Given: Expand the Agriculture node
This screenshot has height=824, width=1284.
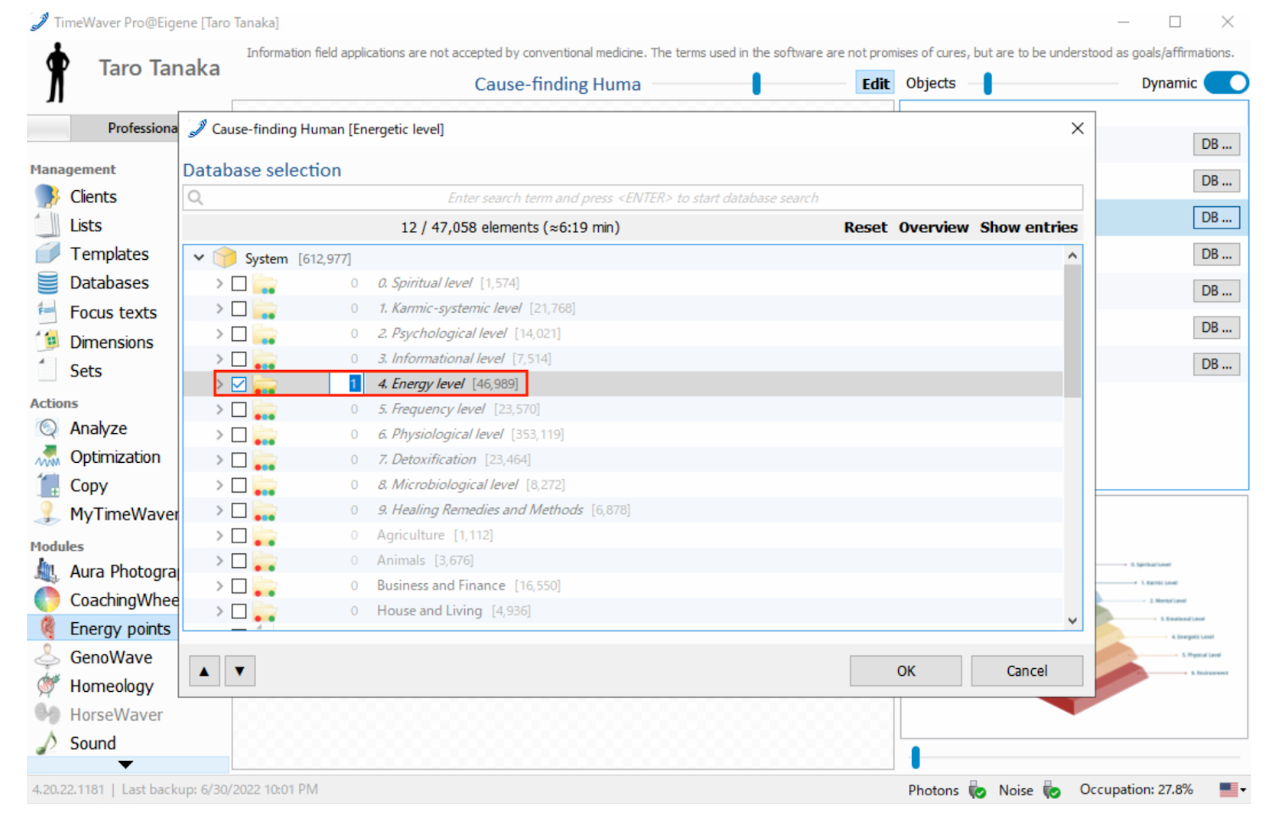Looking at the screenshot, I should (220, 535).
